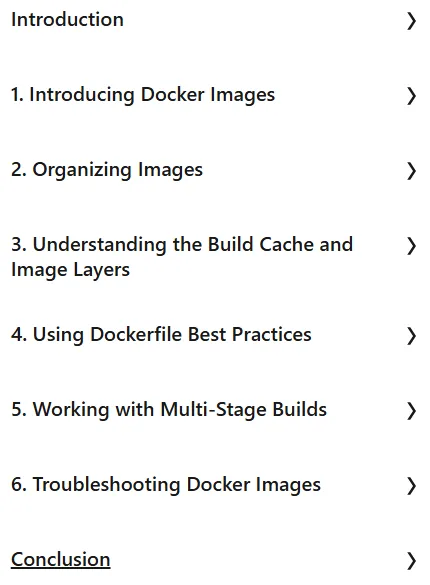Click chevron next to Understanding the Build Cache
Viewport: 430px width, 585px height.
coord(411,246)
